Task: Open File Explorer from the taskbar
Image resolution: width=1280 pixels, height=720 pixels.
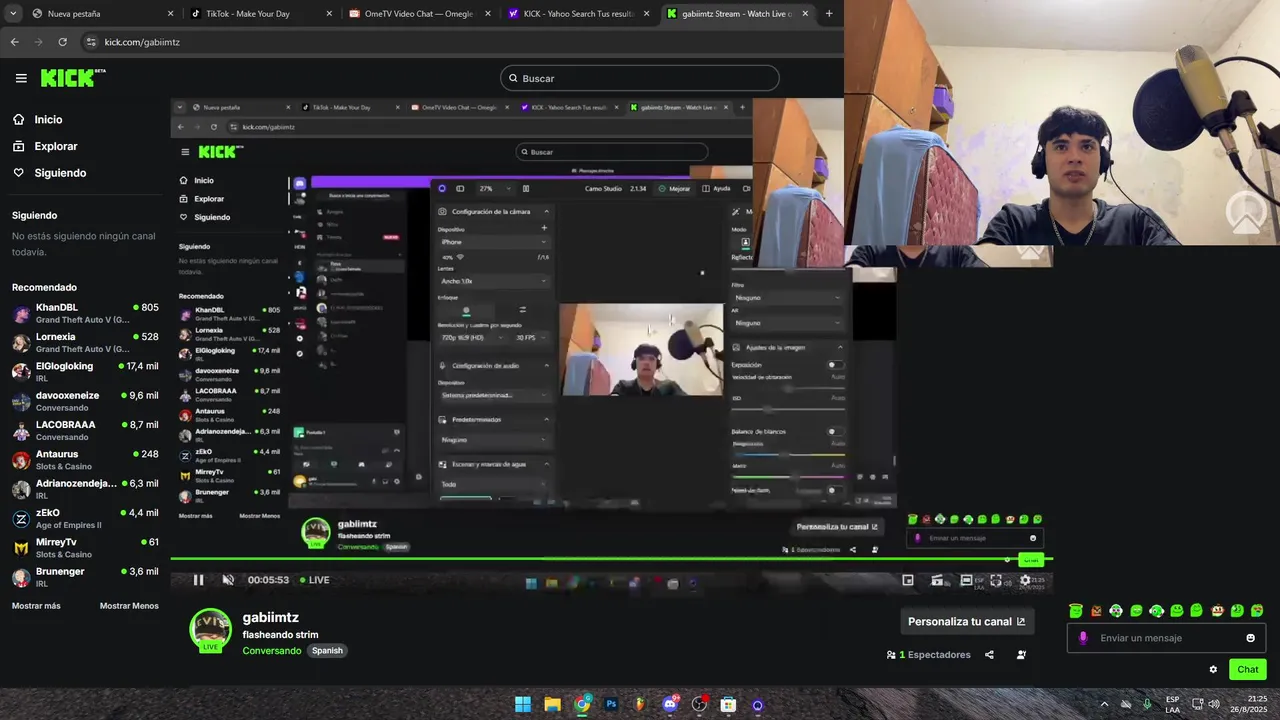Action: pos(552,704)
